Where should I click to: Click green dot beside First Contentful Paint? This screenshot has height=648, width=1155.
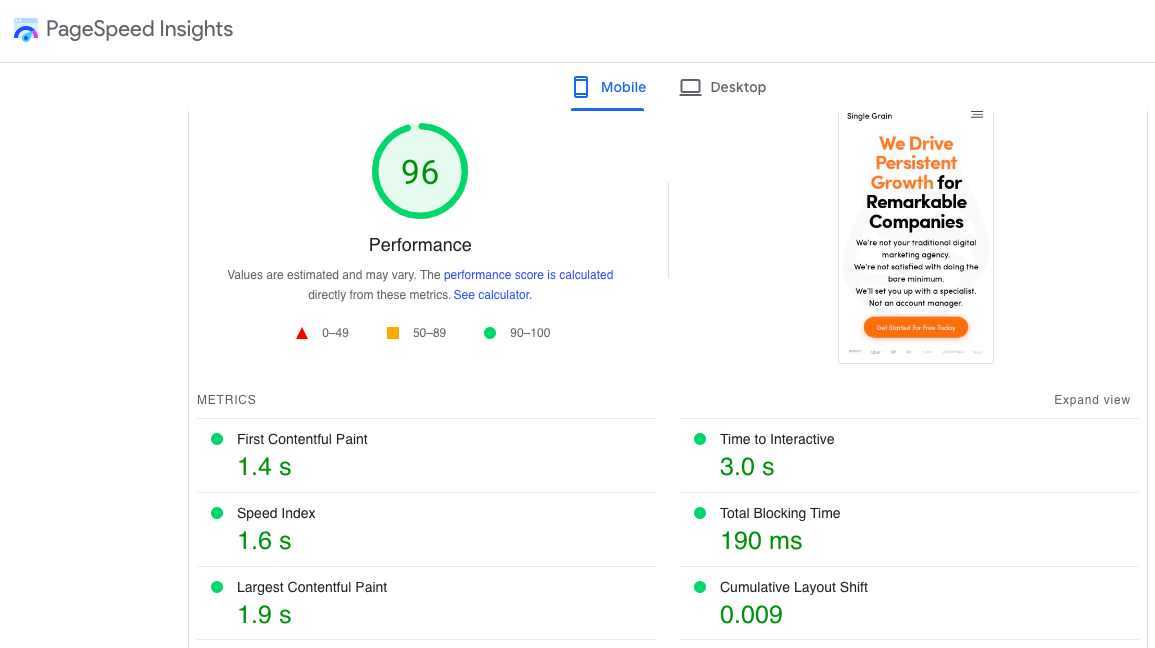click(x=216, y=439)
